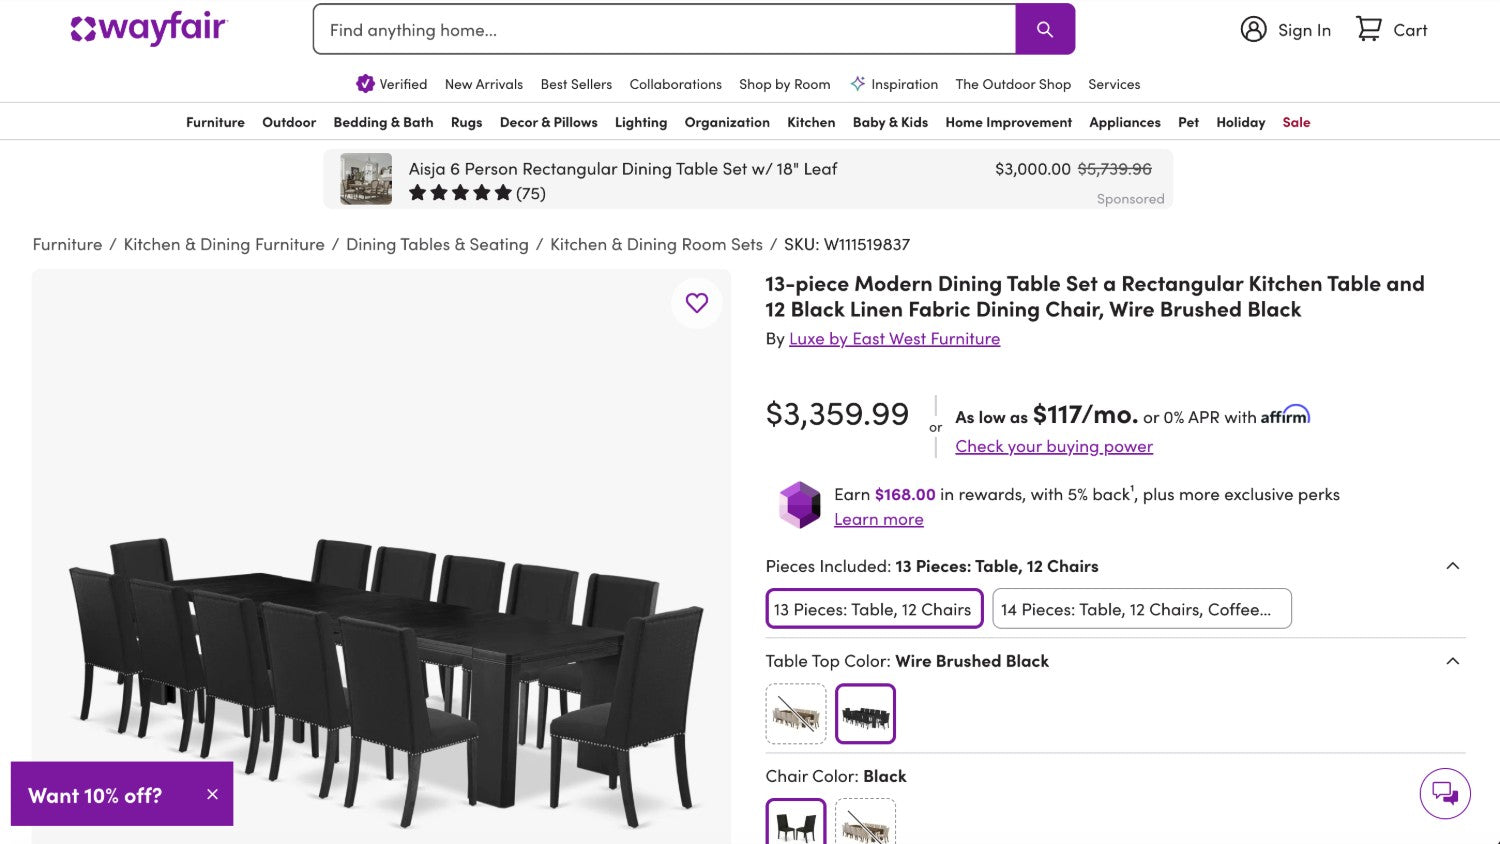The image size is (1500, 844).
Task: Open the Sale menu item
Action: click(x=1296, y=122)
